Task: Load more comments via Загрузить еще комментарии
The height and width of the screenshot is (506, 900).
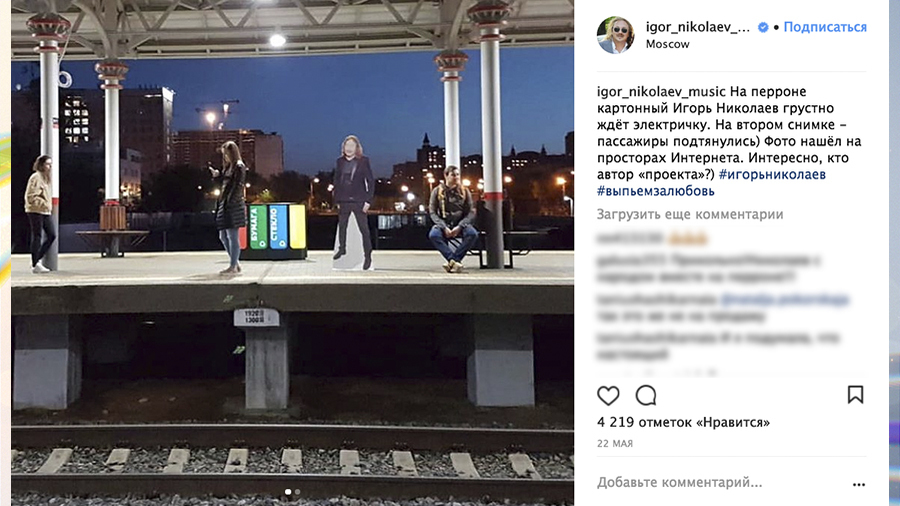Action: 690,215
